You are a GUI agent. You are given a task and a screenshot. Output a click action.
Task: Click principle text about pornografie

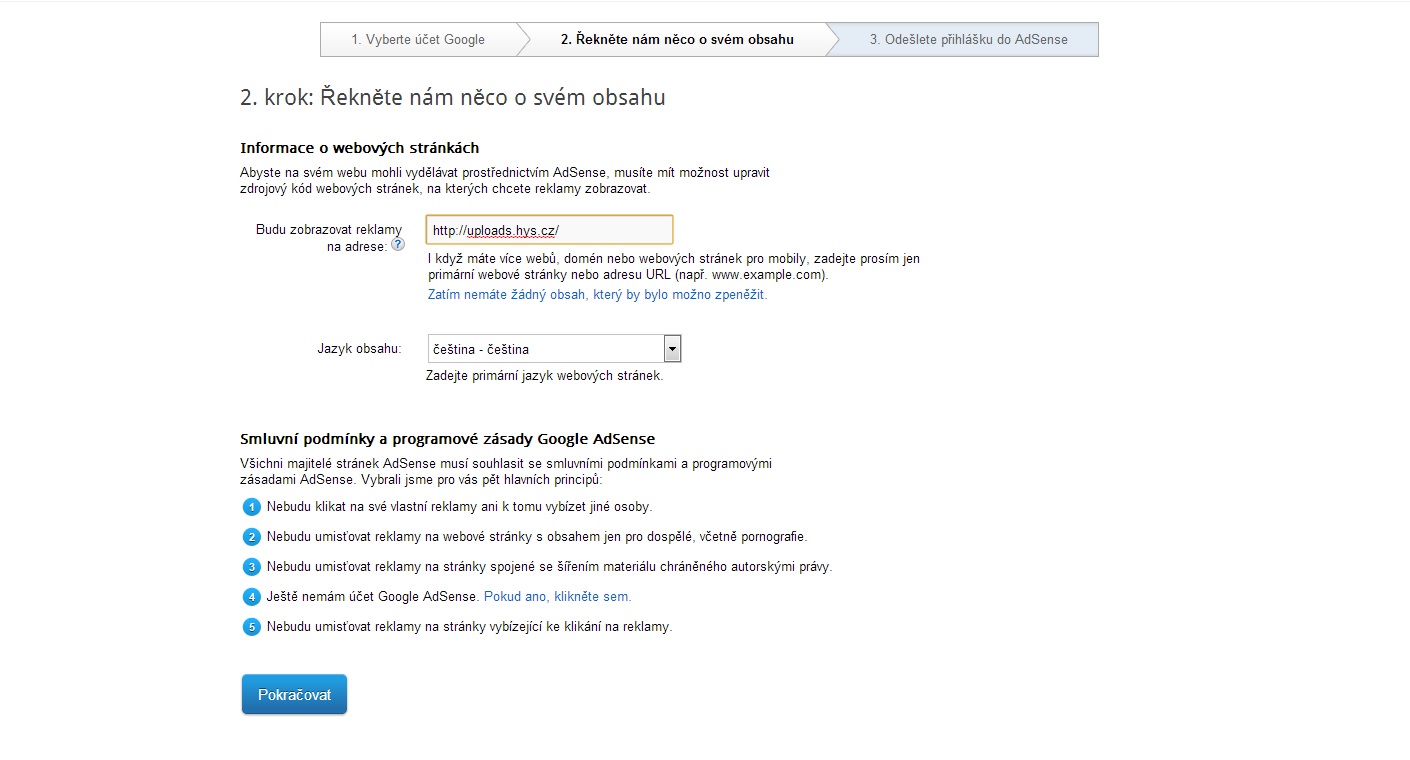point(536,537)
